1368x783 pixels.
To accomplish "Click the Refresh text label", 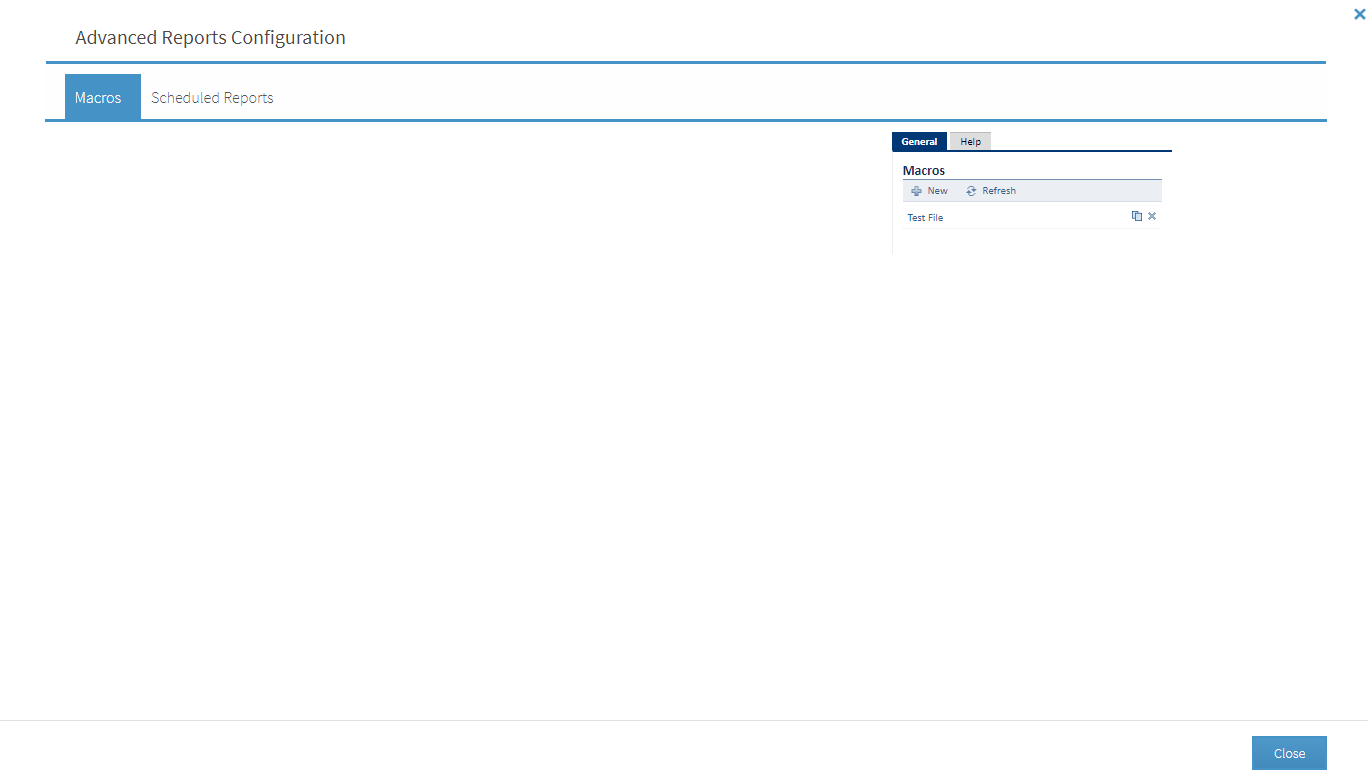I will tap(998, 191).
